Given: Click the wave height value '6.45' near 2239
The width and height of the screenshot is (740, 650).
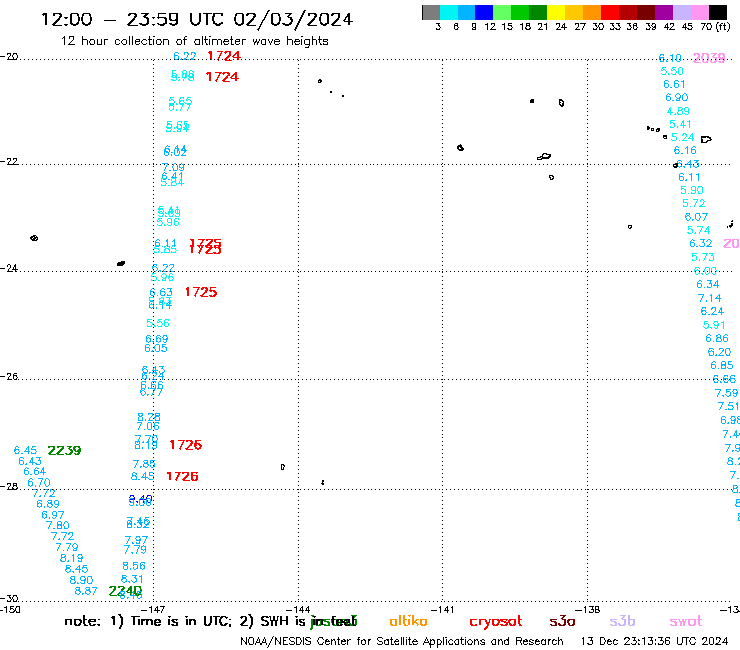Looking at the screenshot, I should 25,450.
